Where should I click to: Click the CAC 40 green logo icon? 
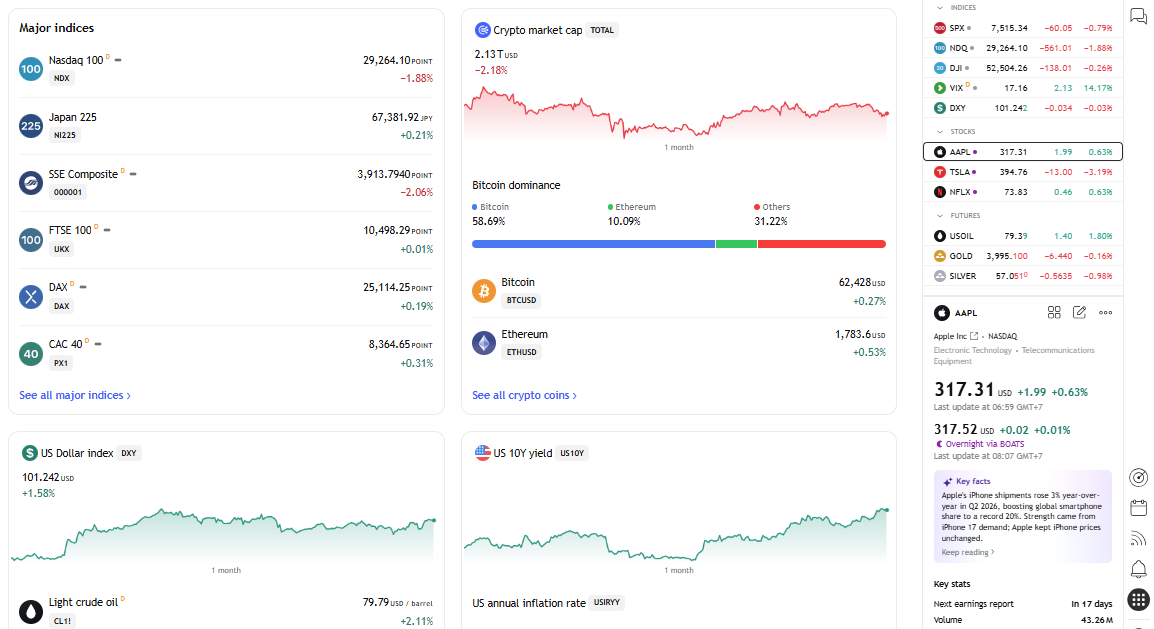pos(31,354)
